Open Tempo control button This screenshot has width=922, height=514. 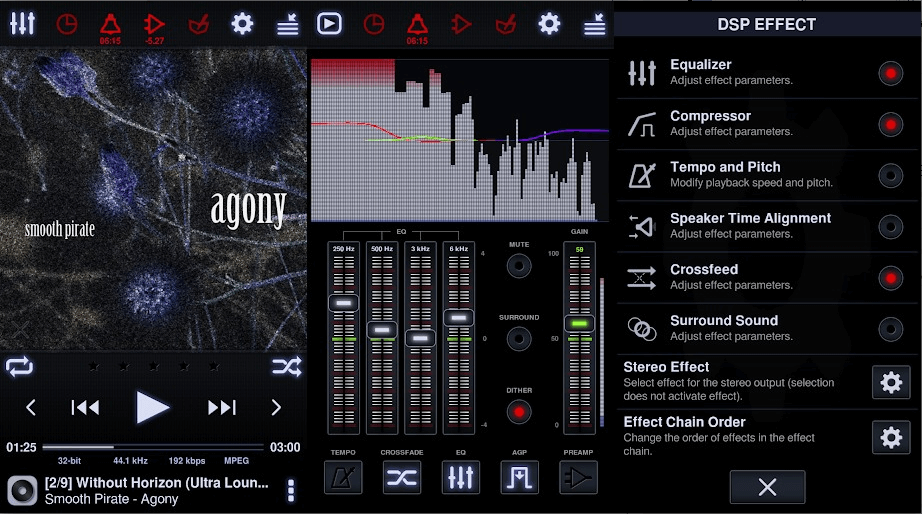coord(343,478)
